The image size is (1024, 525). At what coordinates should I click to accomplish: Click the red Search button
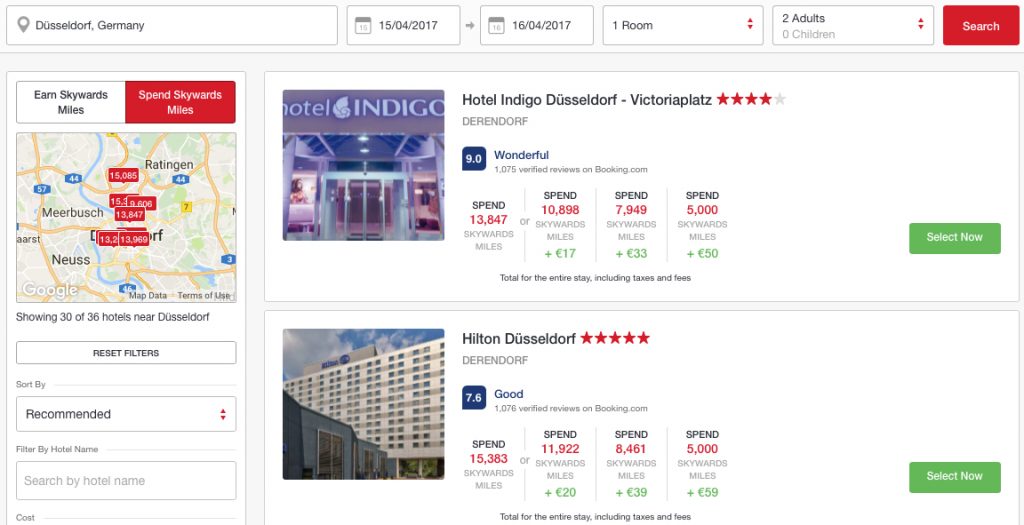[981, 25]
